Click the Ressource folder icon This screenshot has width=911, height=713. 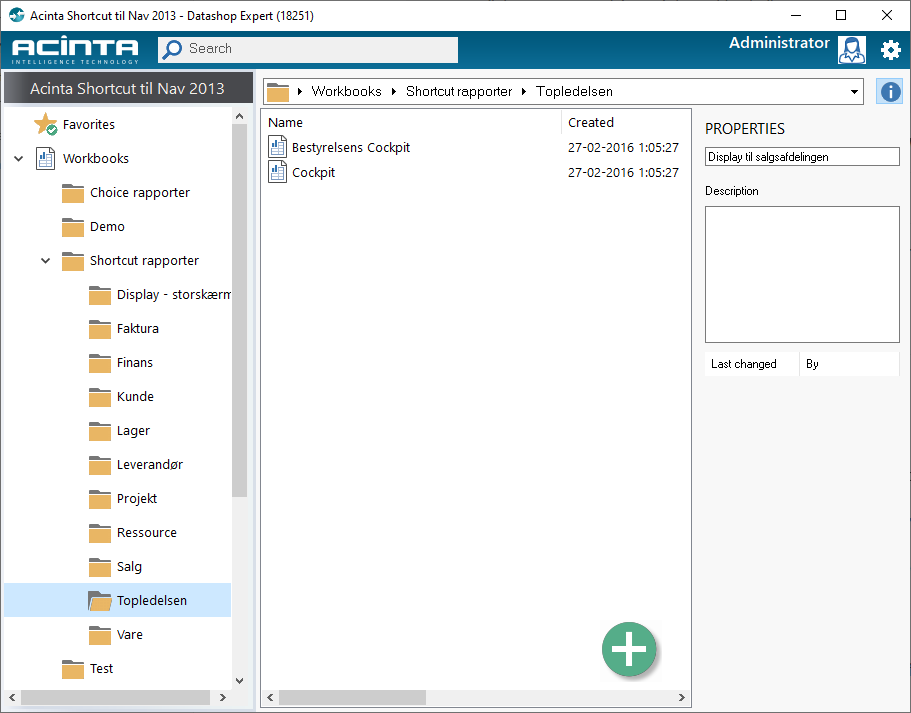point(100,533)
